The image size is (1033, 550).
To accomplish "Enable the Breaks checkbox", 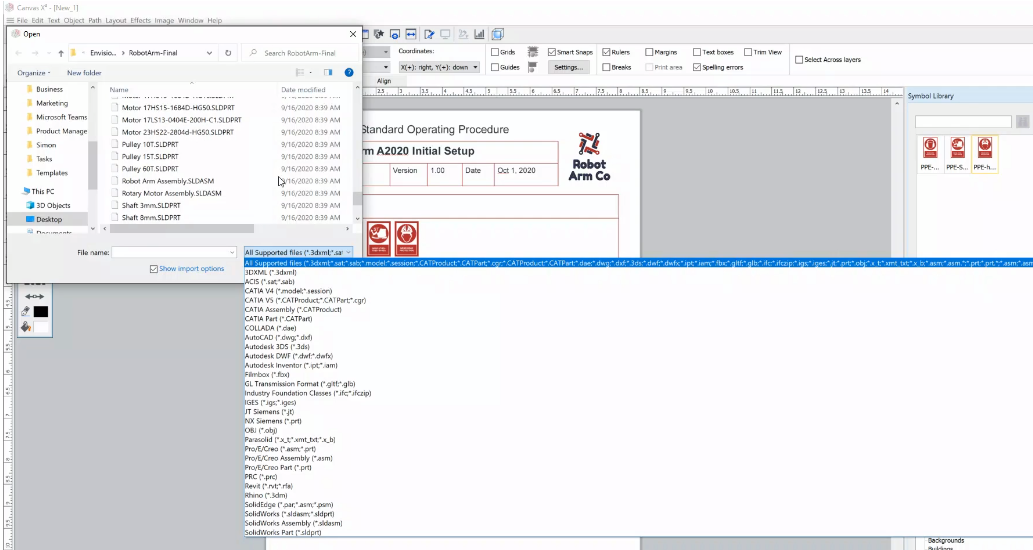I will click(606, 67).
